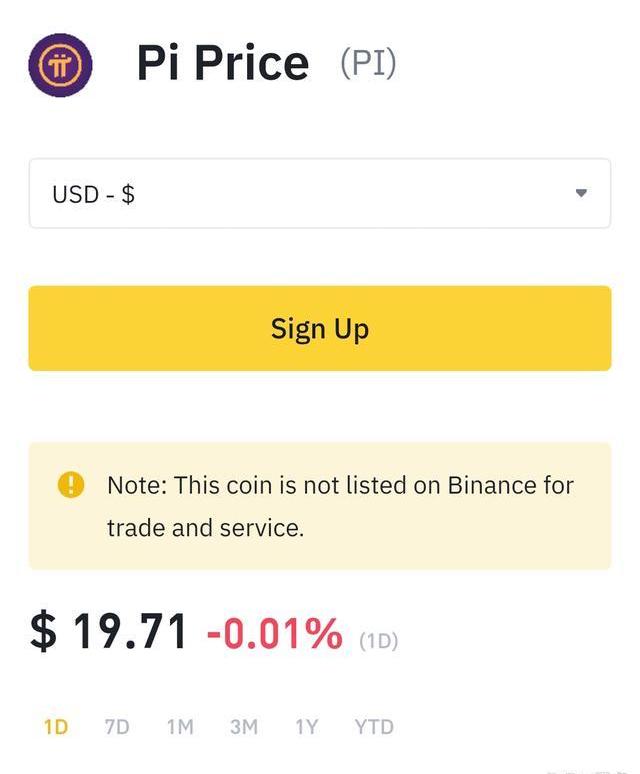Open the USD - $ currency selector
Viewport: 640px width, 774px height.
pyautogui.click(x=319, y=193)
